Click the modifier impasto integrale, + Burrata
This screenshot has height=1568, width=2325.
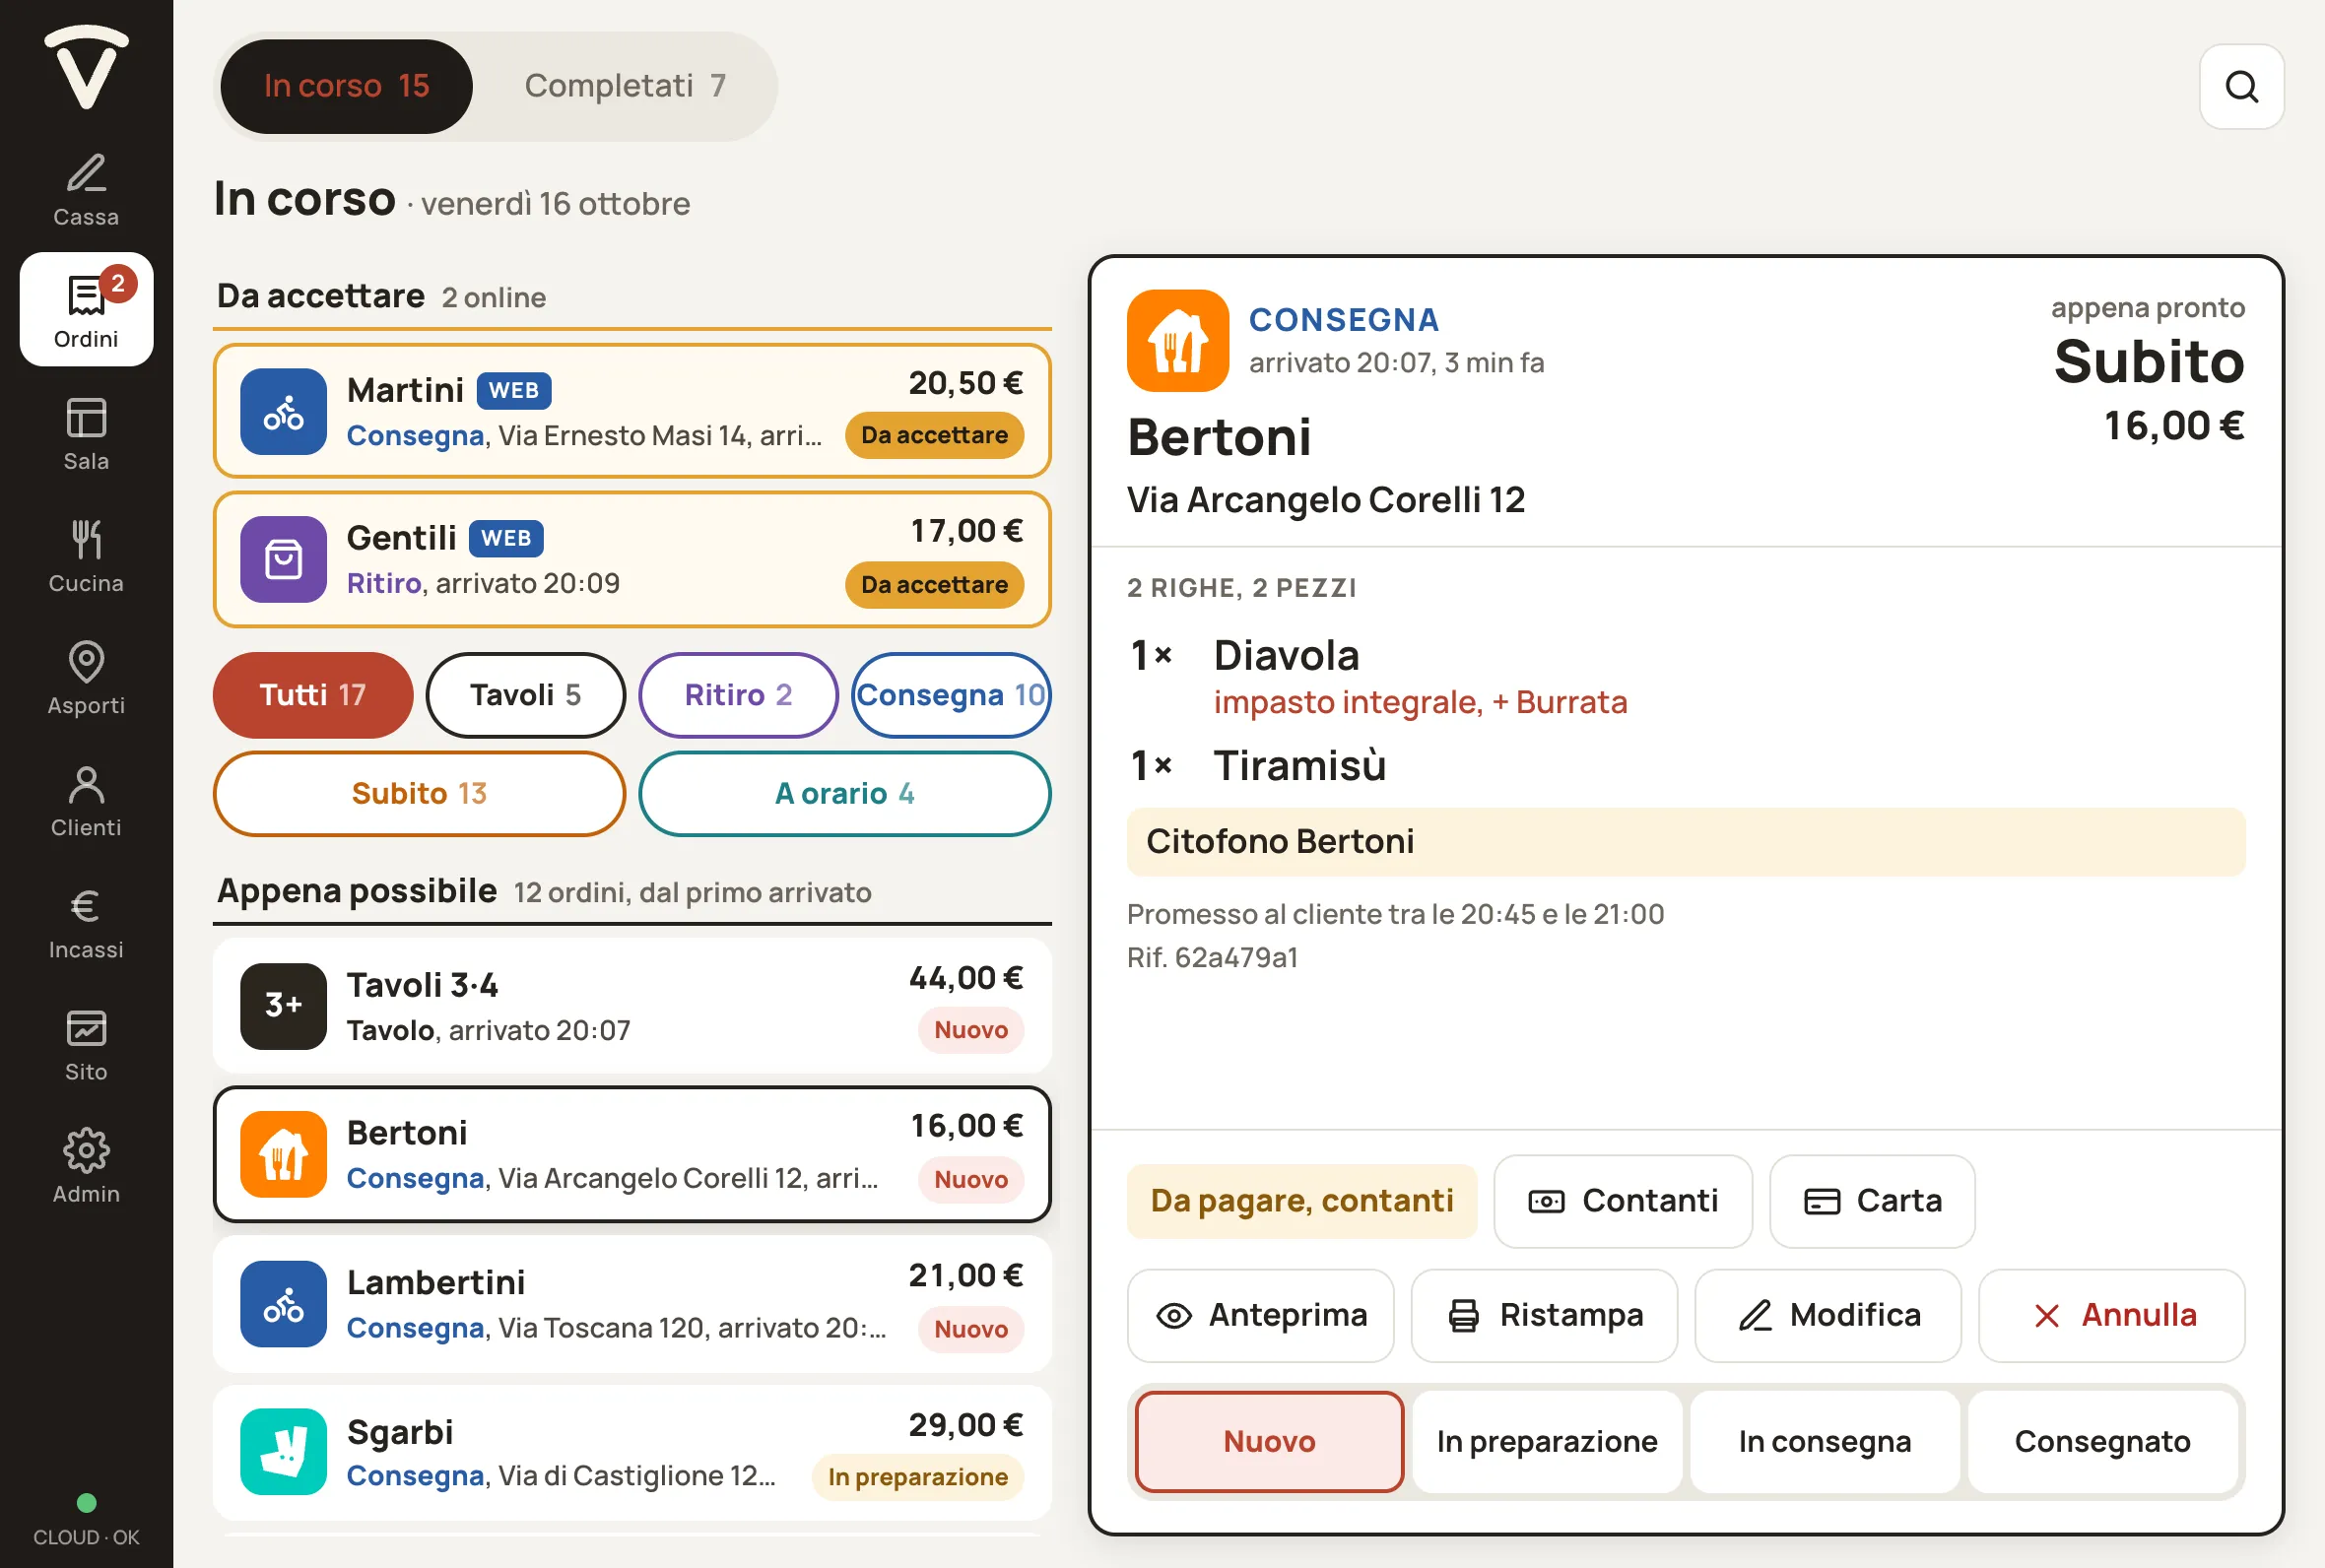click(1420, 703)
